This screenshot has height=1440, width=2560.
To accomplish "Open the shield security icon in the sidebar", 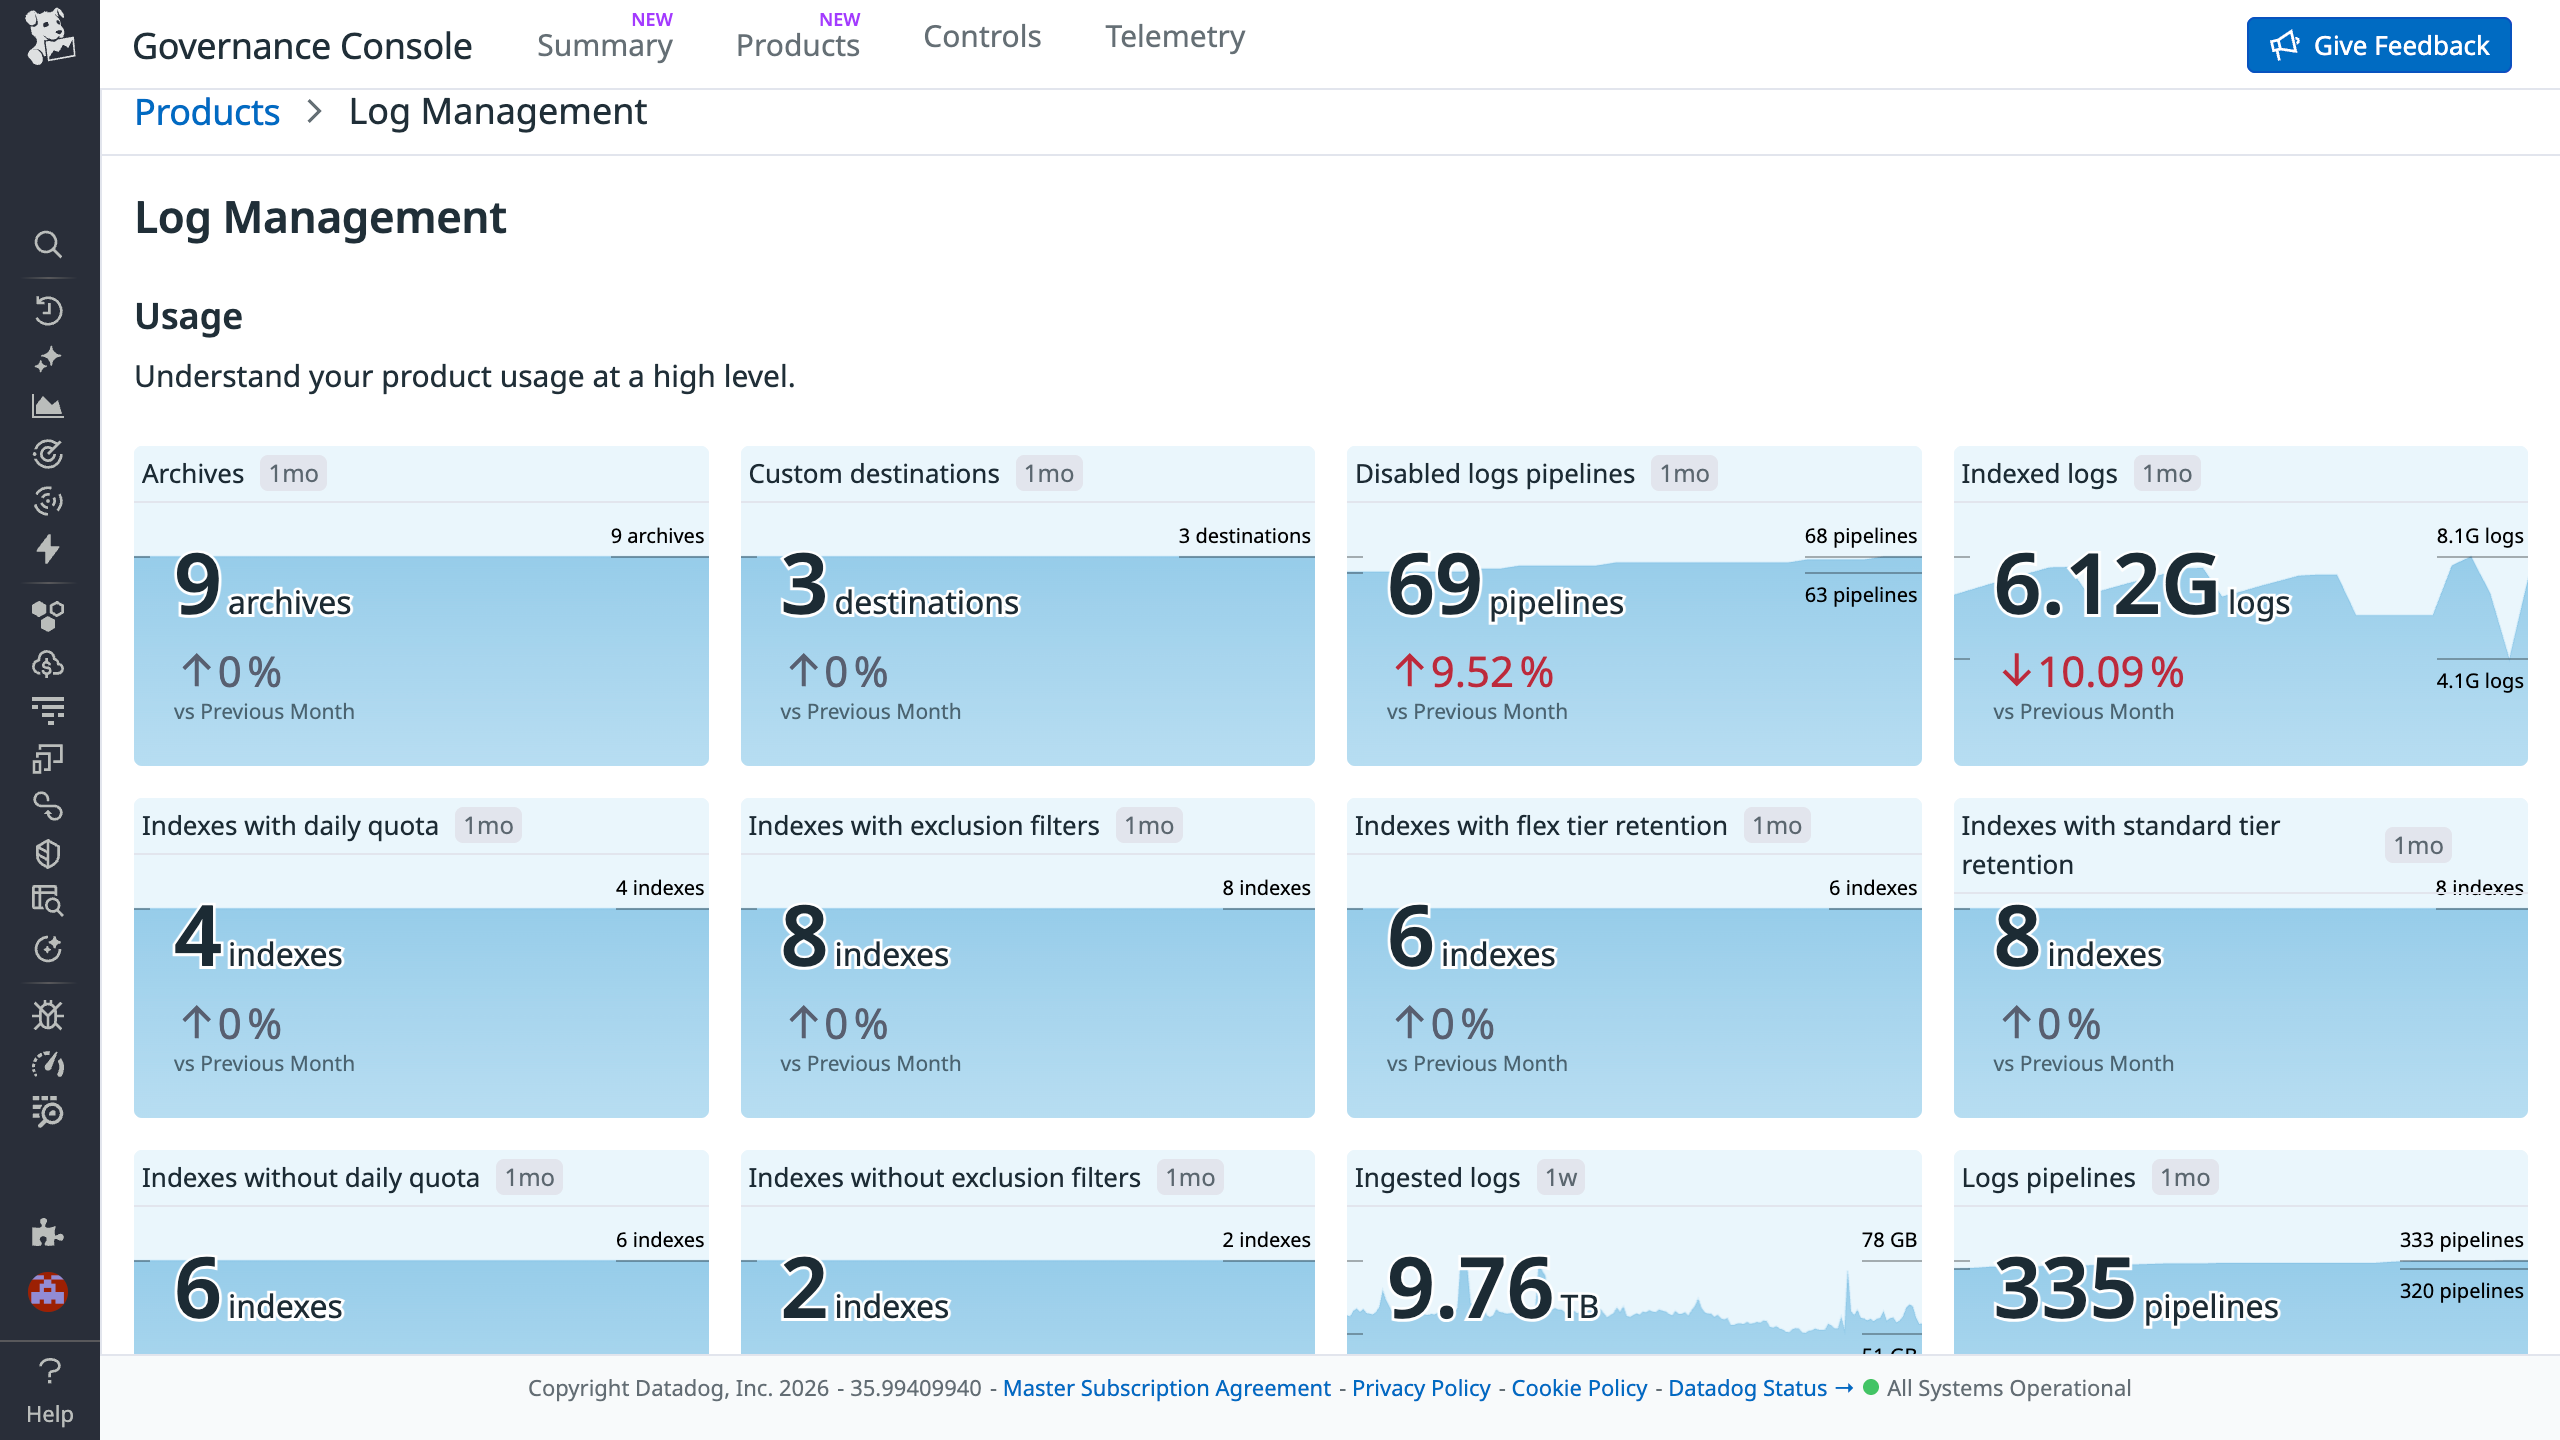I will pos(48,853).
